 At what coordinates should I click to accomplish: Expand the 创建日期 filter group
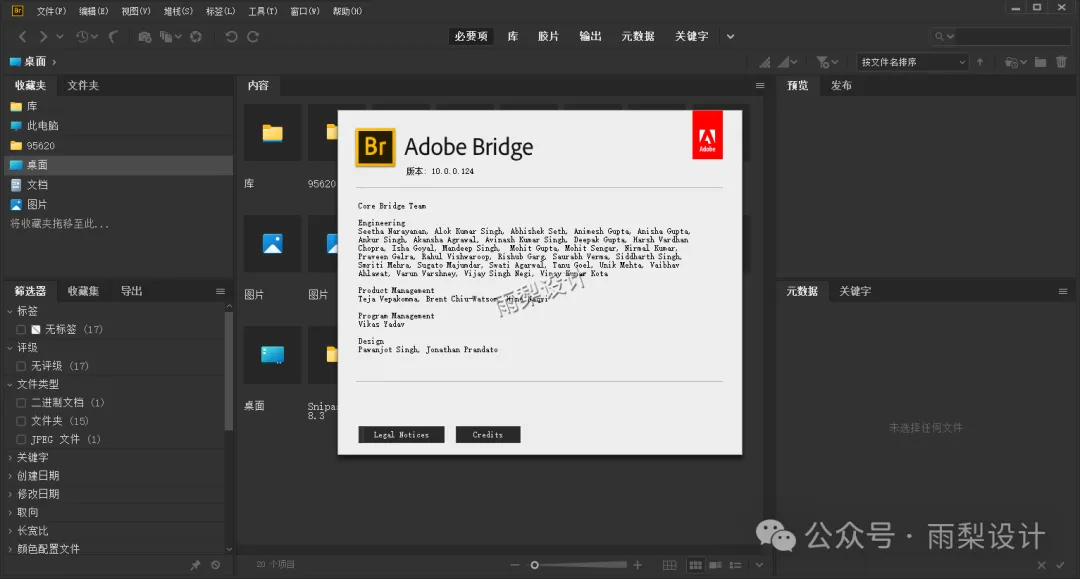tap(10, 476)
